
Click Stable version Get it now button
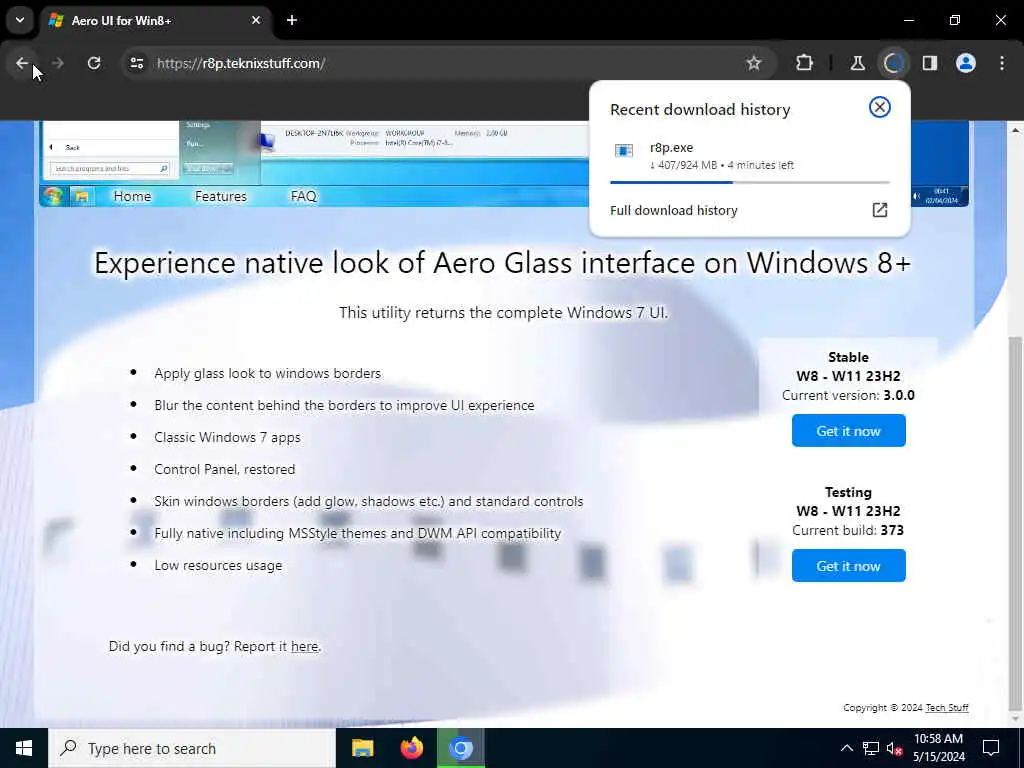848,430
